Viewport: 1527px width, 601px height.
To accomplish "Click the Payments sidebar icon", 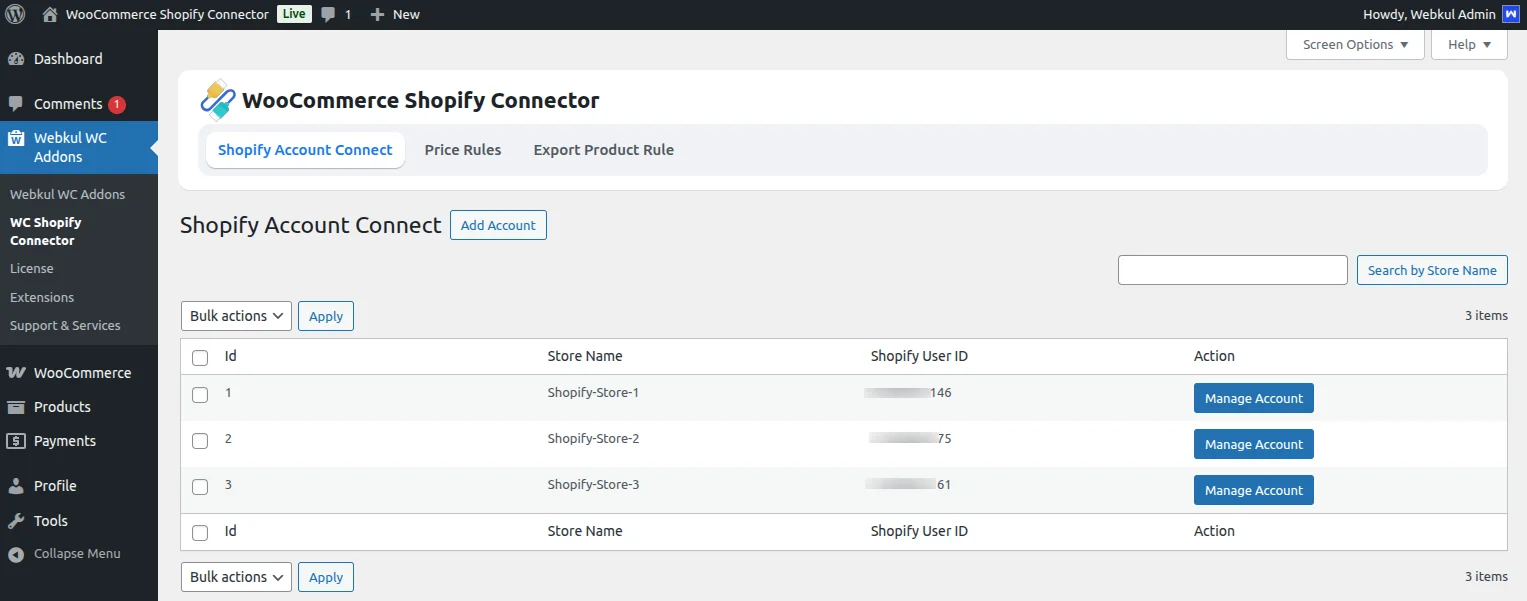I will [x=16, y=441].
